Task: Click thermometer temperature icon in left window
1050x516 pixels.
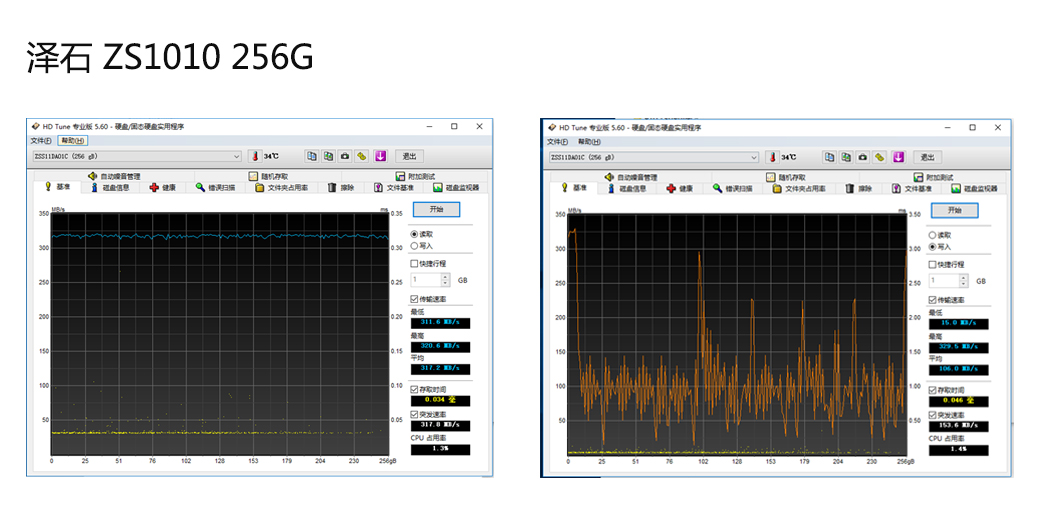Action: point(254,156)
